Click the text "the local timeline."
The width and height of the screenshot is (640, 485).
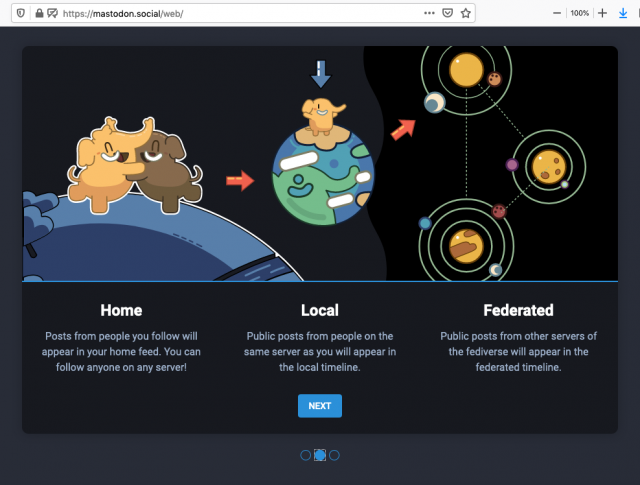pos(320,367)
